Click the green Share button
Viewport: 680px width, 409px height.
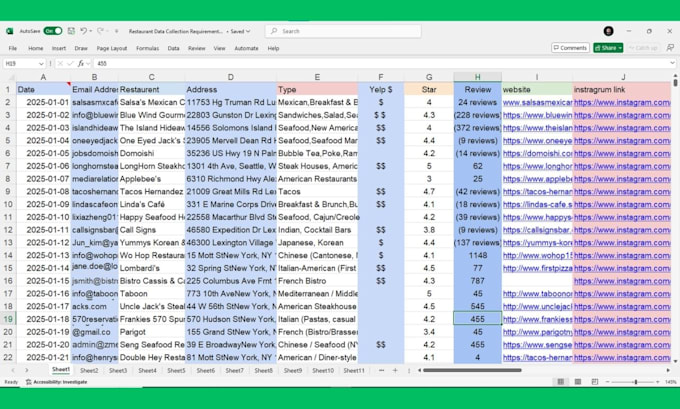608,48
